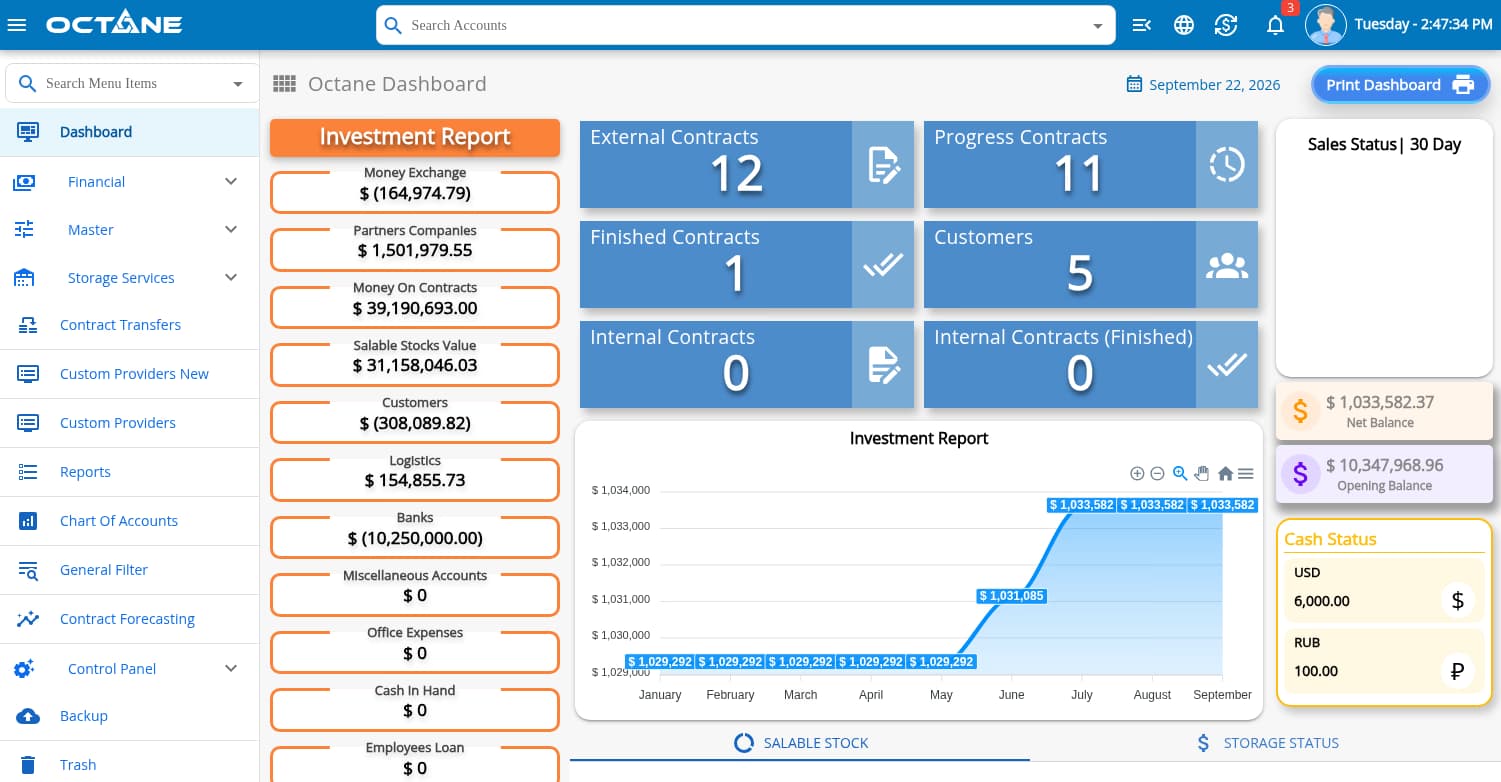Open the notifications bell
The image size is (1501, 782).
tap(1275, 25)
